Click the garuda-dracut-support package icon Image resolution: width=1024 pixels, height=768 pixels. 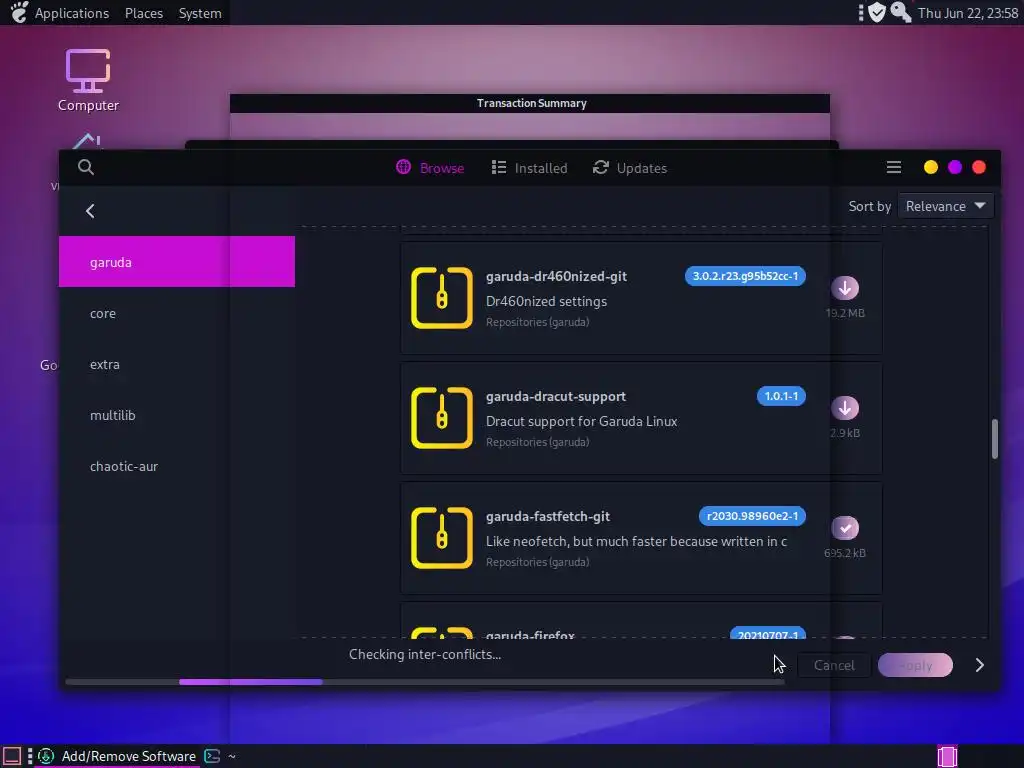(x=441, y=418)
